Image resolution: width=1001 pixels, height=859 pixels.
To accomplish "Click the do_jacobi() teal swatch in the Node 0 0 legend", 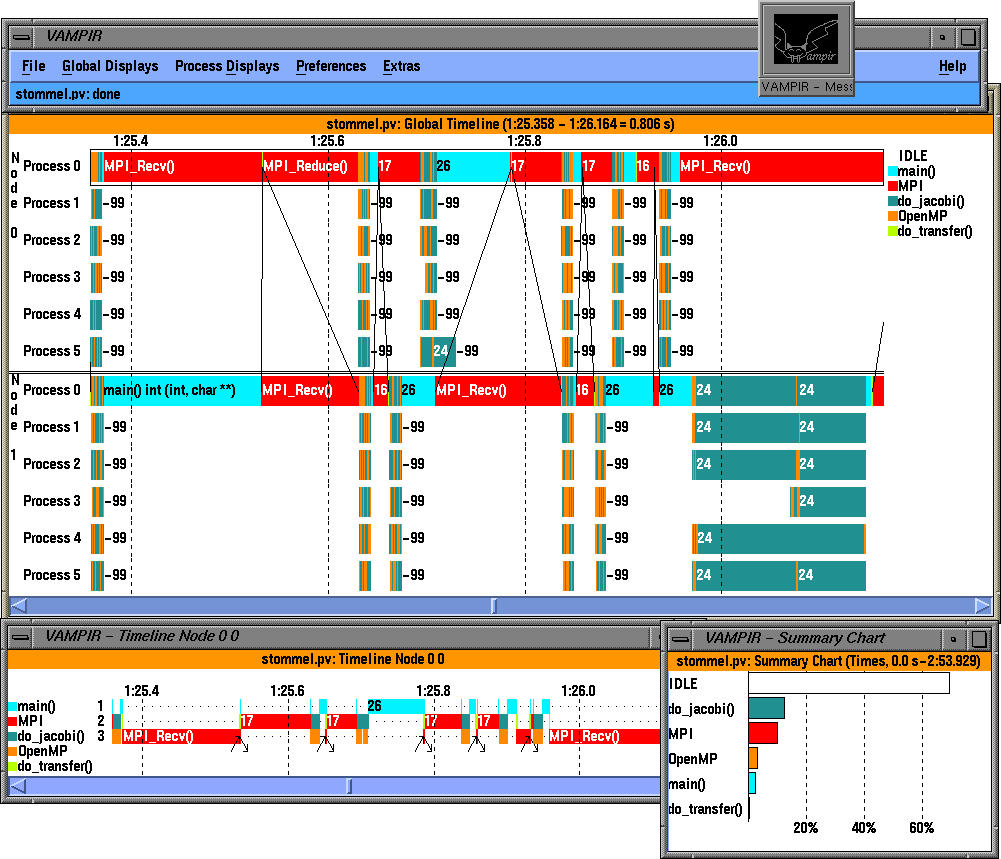I will click(x=12, y=736).
